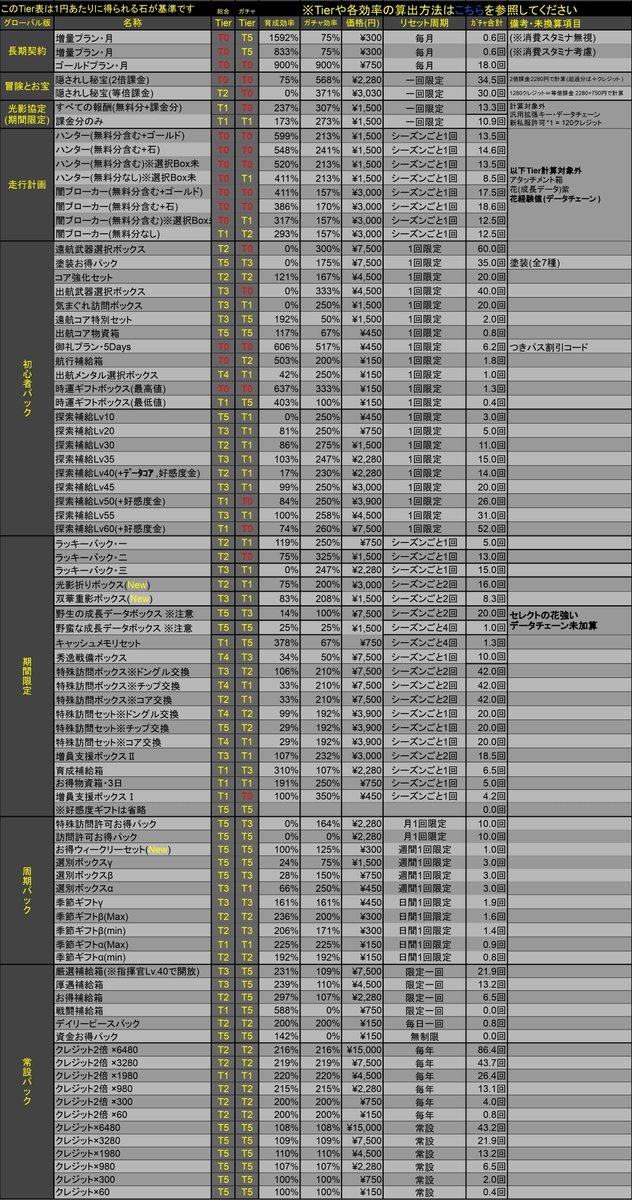Select the 走行計画 category cell
This screenshot has height=1200, width=632.
point(27,184)
